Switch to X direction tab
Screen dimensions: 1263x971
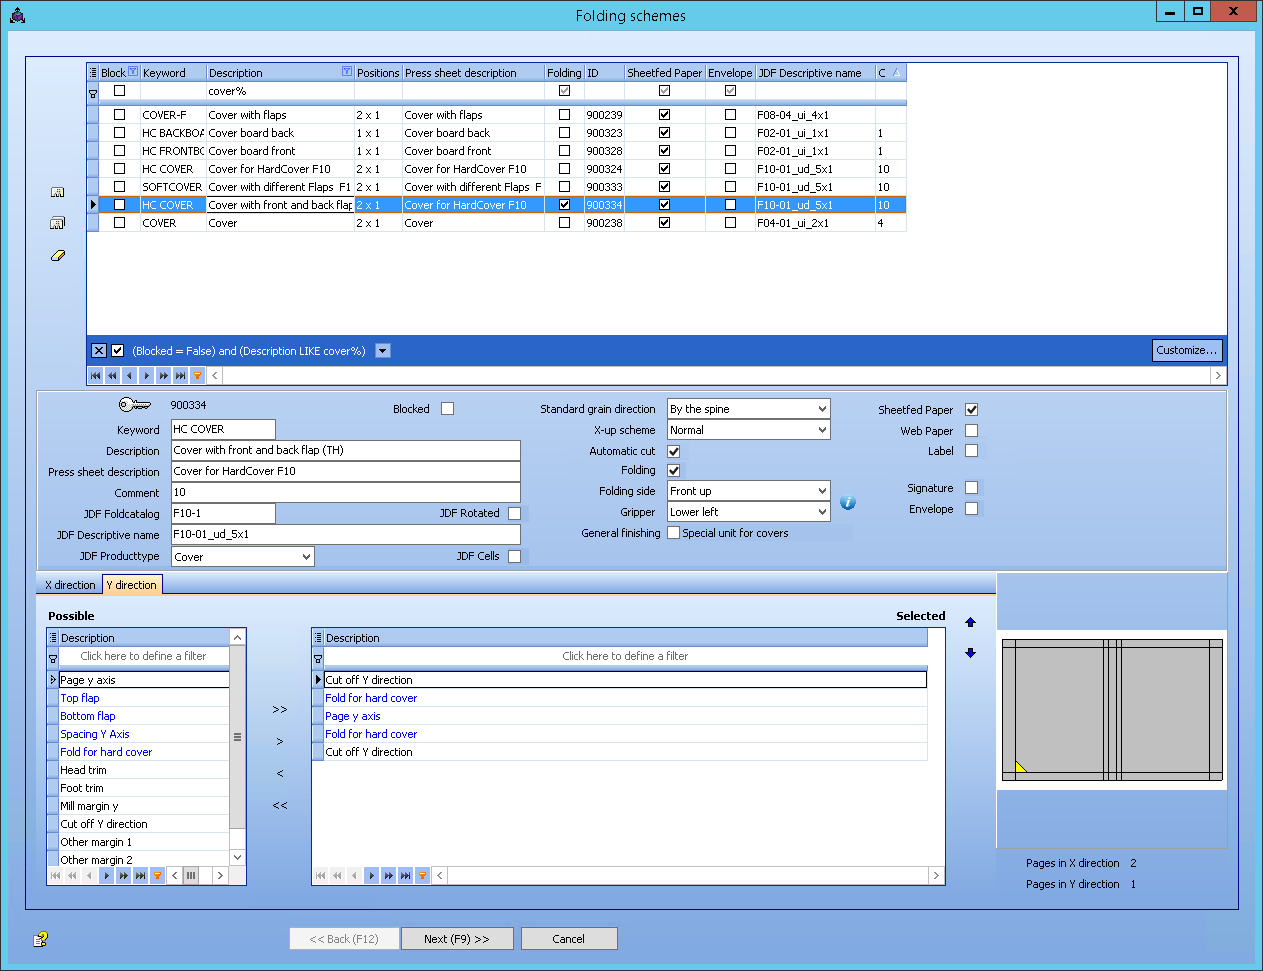[70, 585]
